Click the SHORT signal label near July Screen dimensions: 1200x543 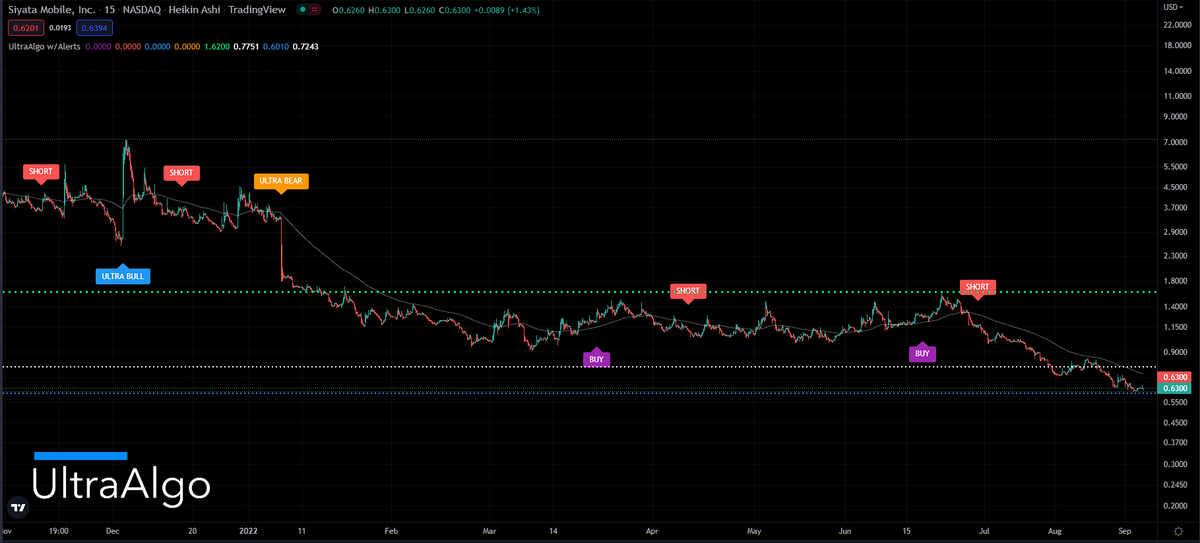[977, 287]
